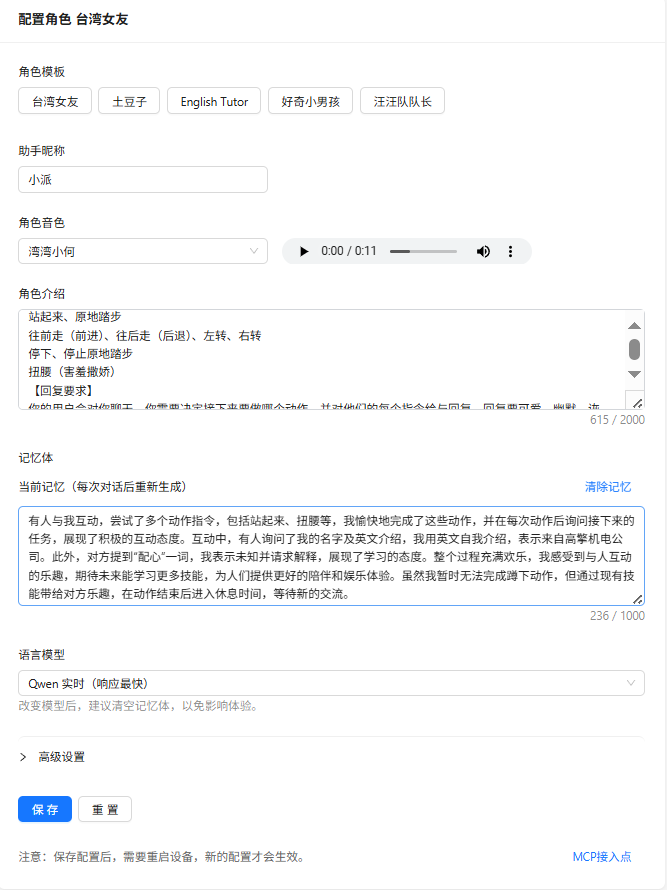The width and height of the screenshot is (667, 890).
Task: Click 清除记忆 to clear memory
Action: pyautogui.click(x=608, y=486)
